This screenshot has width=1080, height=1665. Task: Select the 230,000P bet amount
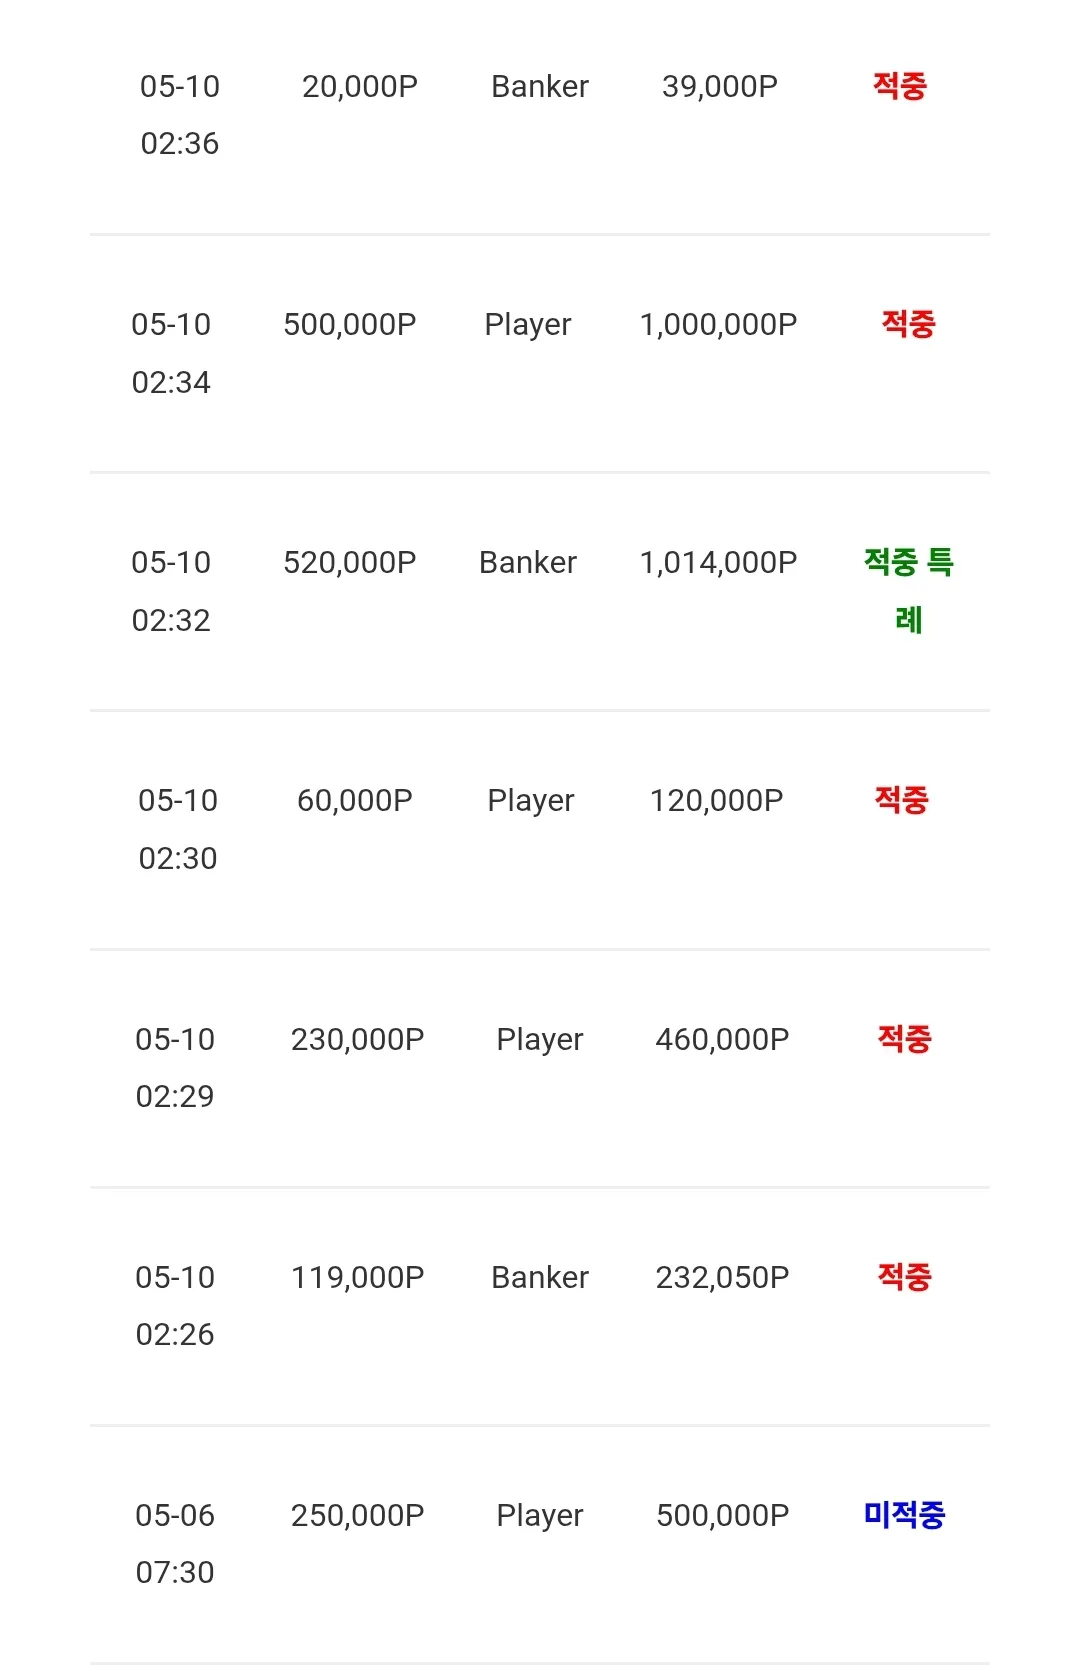point(358,1040)
